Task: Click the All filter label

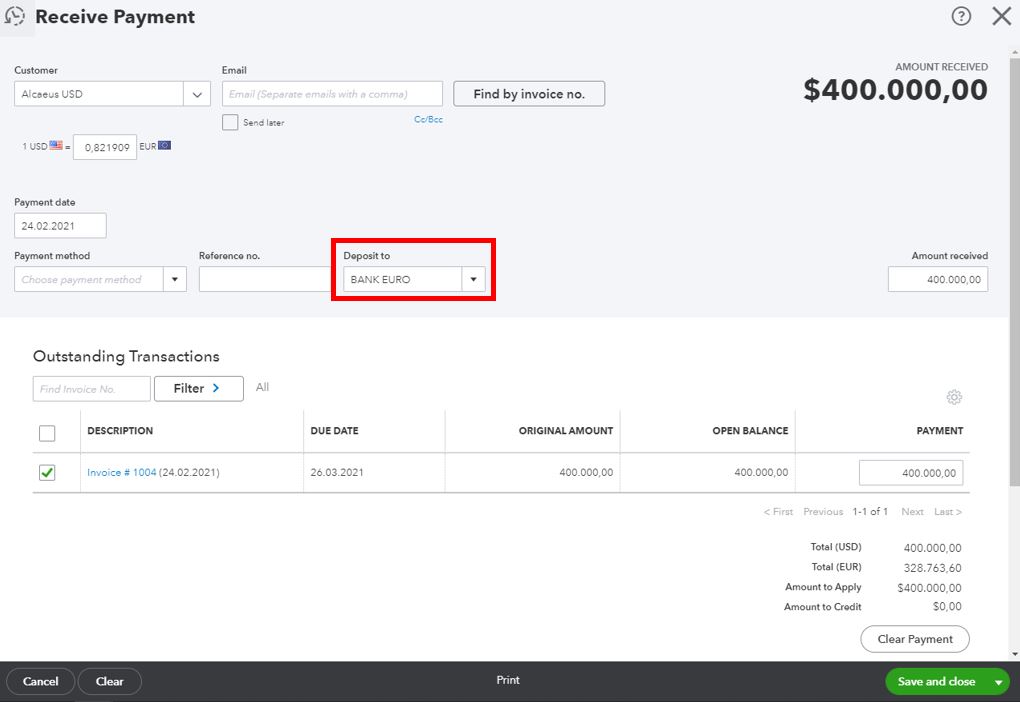Action: click(262, 387)
